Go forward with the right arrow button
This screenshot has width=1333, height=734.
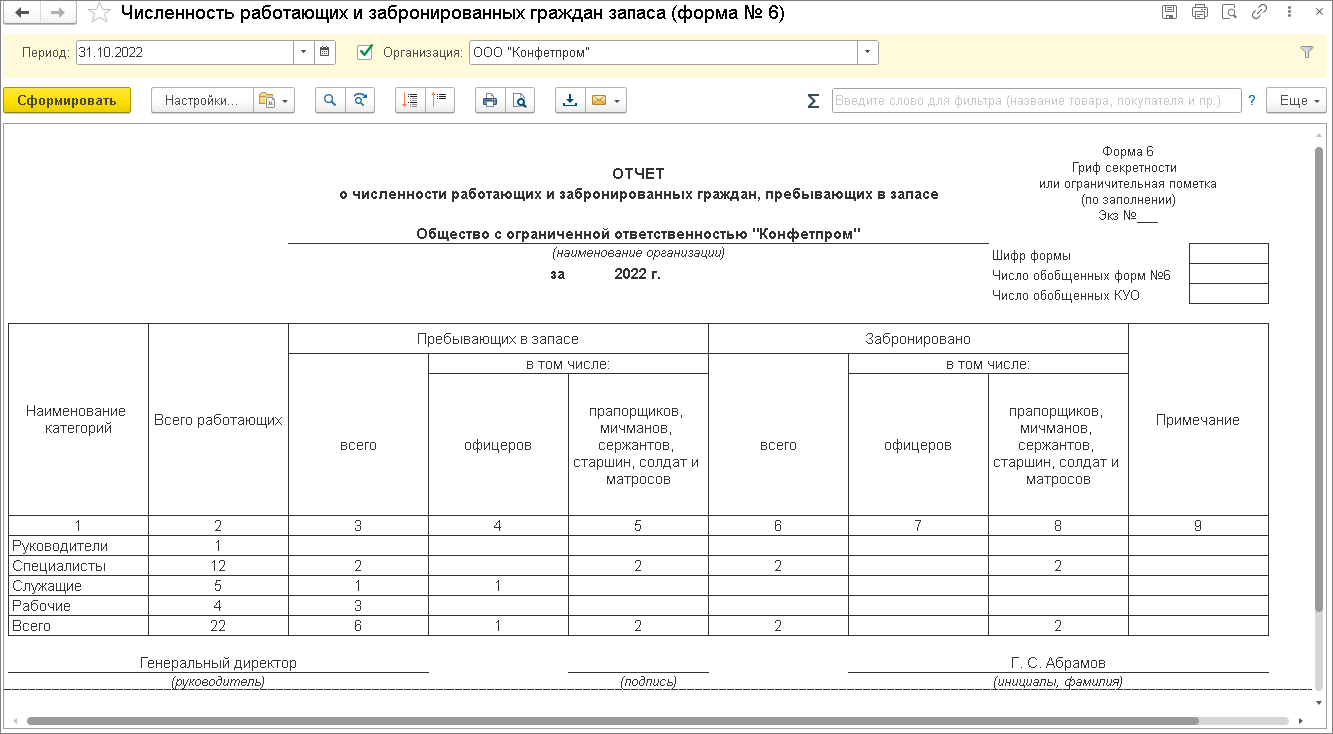tap(57, 12)
